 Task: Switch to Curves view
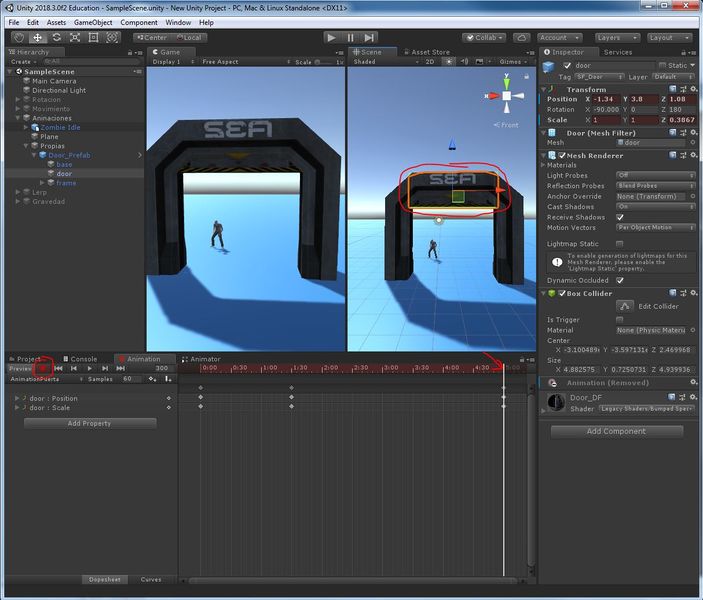click(x=151, y=579)
